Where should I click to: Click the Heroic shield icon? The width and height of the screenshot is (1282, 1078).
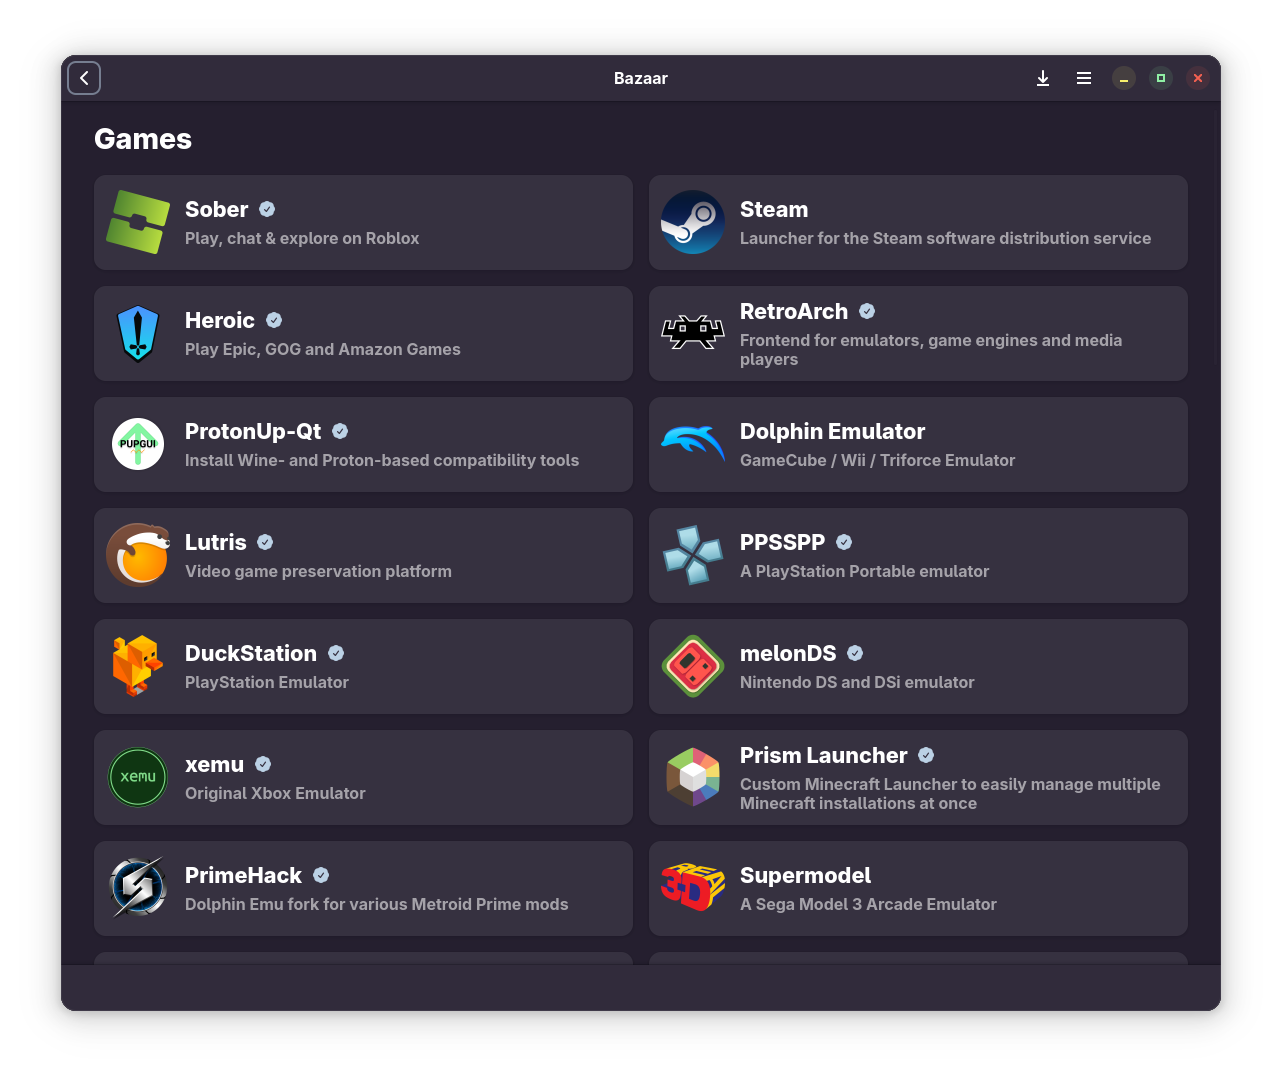[x=138, y=333]
